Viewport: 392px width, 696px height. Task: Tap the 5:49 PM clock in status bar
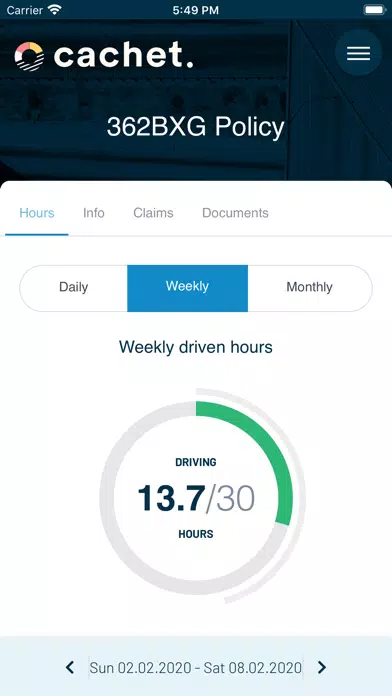pyautogui.click(x=196, y=10)
